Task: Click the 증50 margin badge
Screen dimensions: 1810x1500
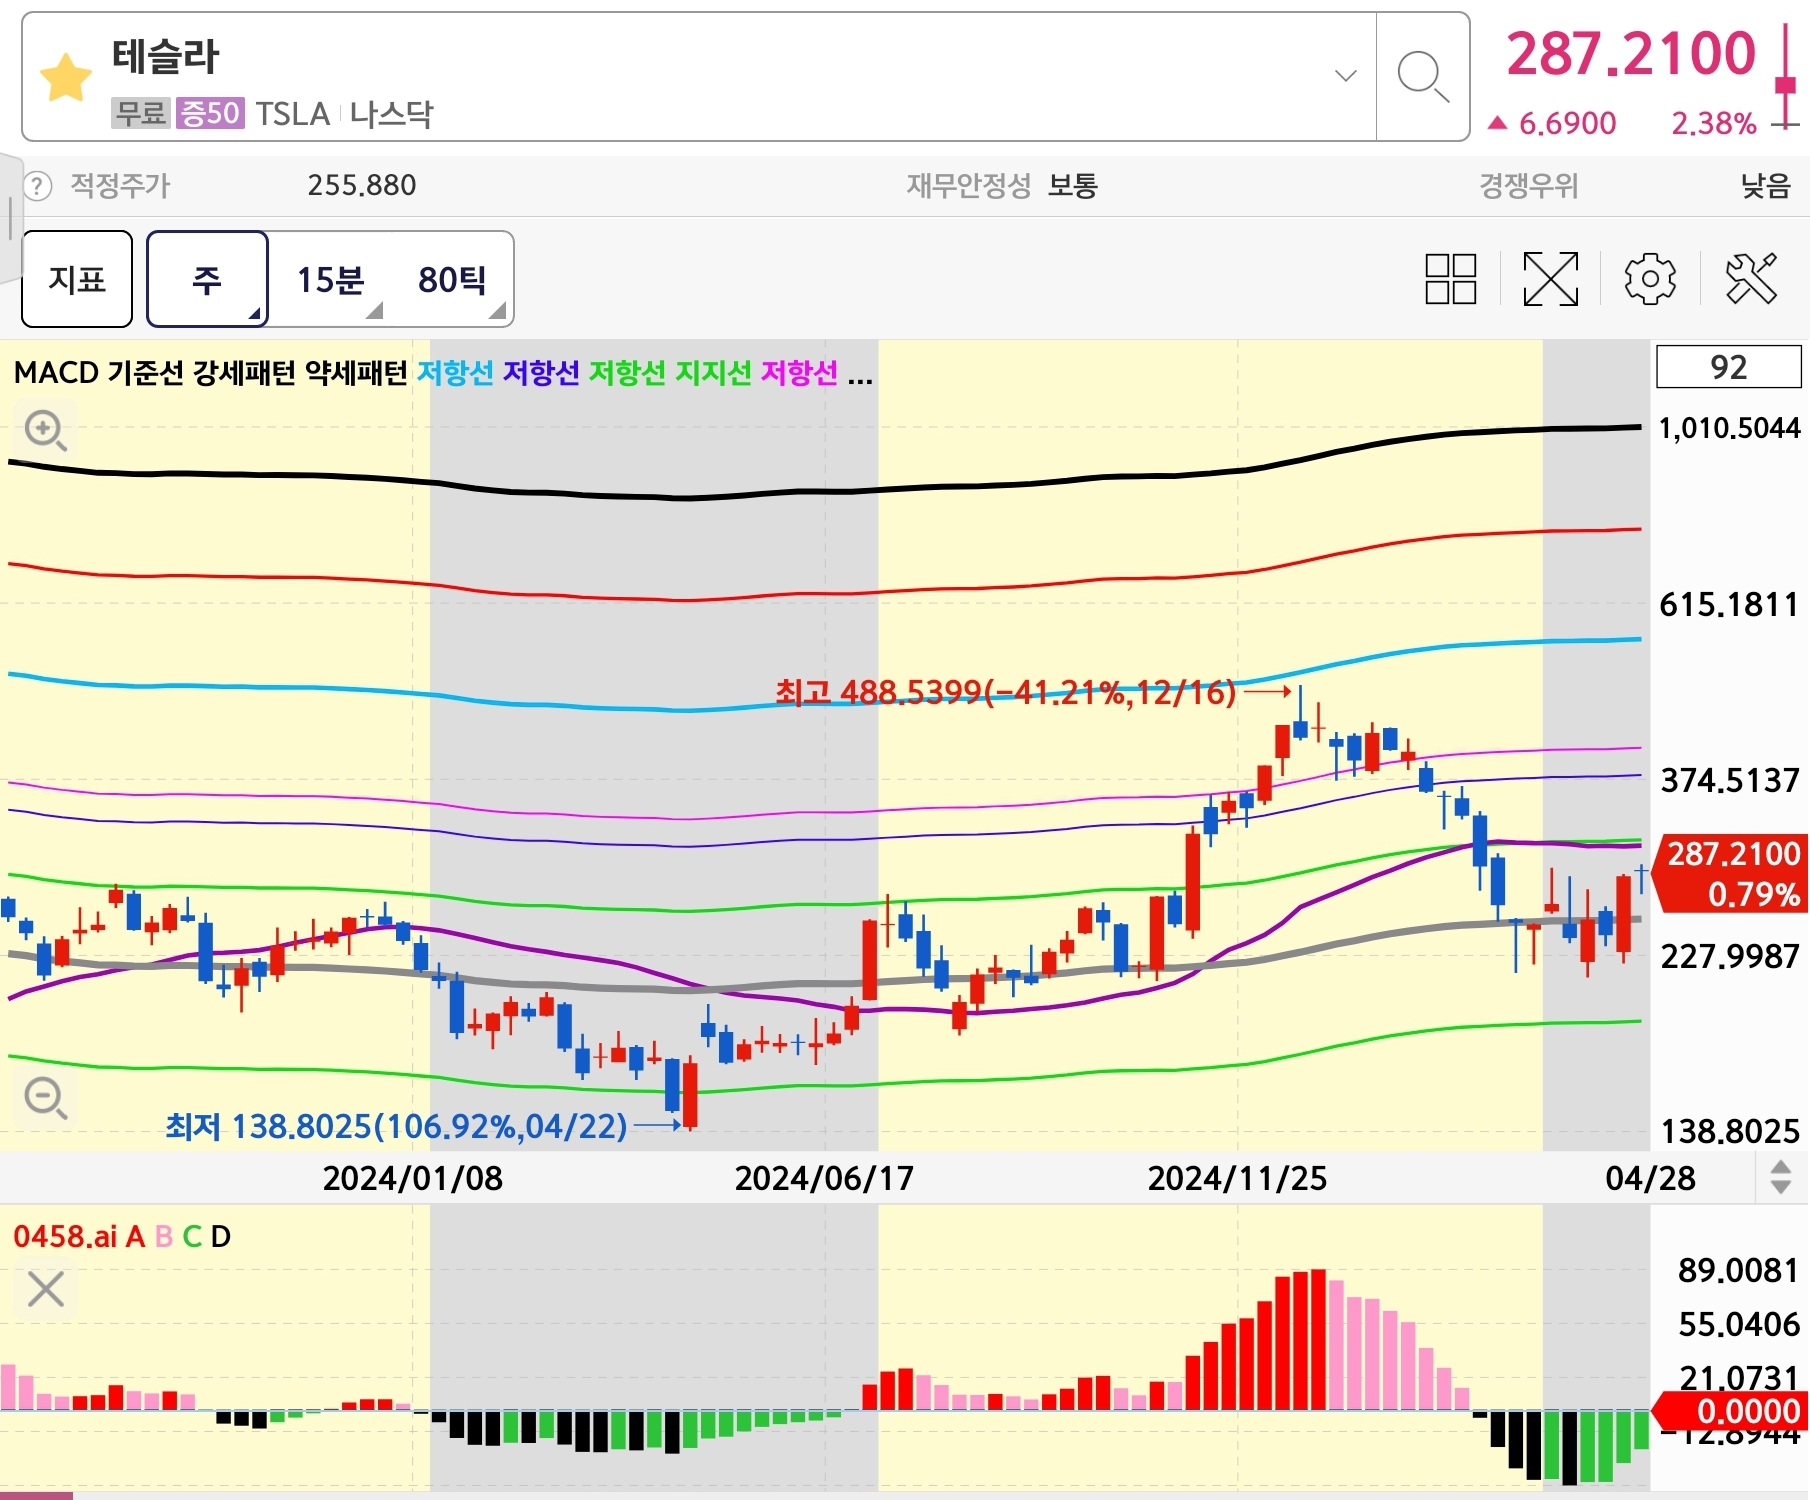Action: 210,113
